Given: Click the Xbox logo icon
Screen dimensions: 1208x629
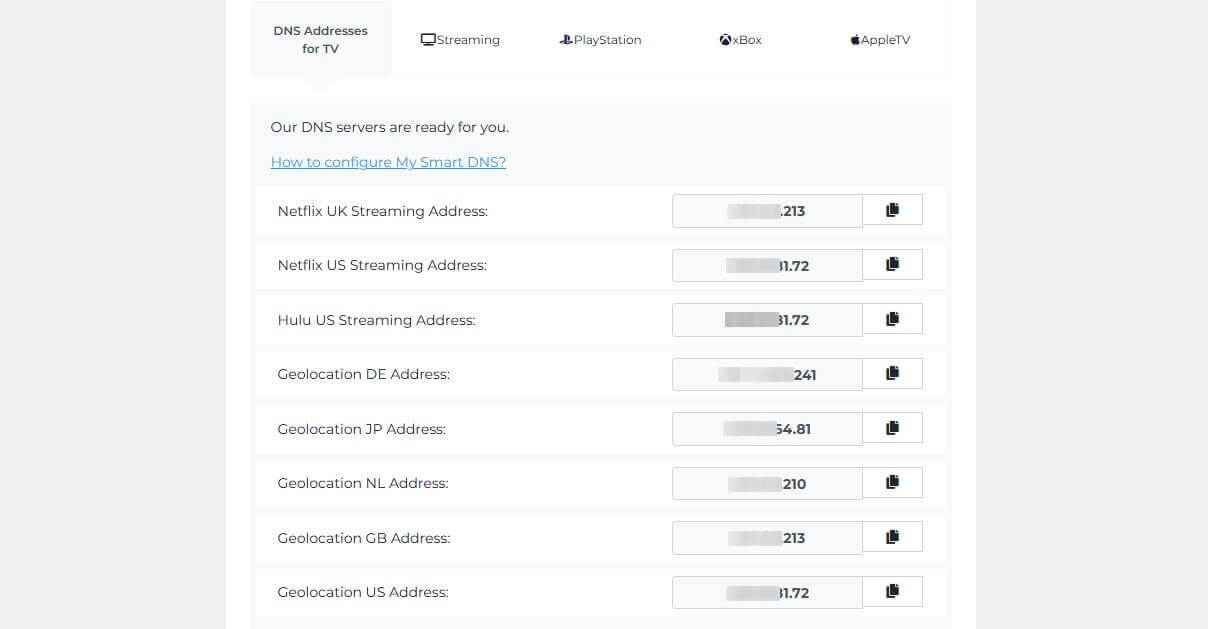Looking at the screenshot, I should (724, 39).
